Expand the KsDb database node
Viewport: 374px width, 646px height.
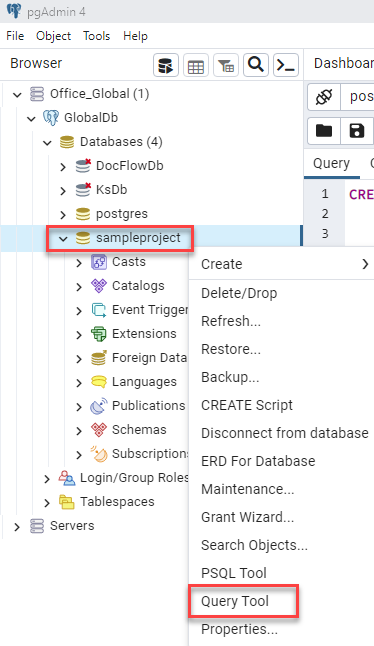click(63, 191)
